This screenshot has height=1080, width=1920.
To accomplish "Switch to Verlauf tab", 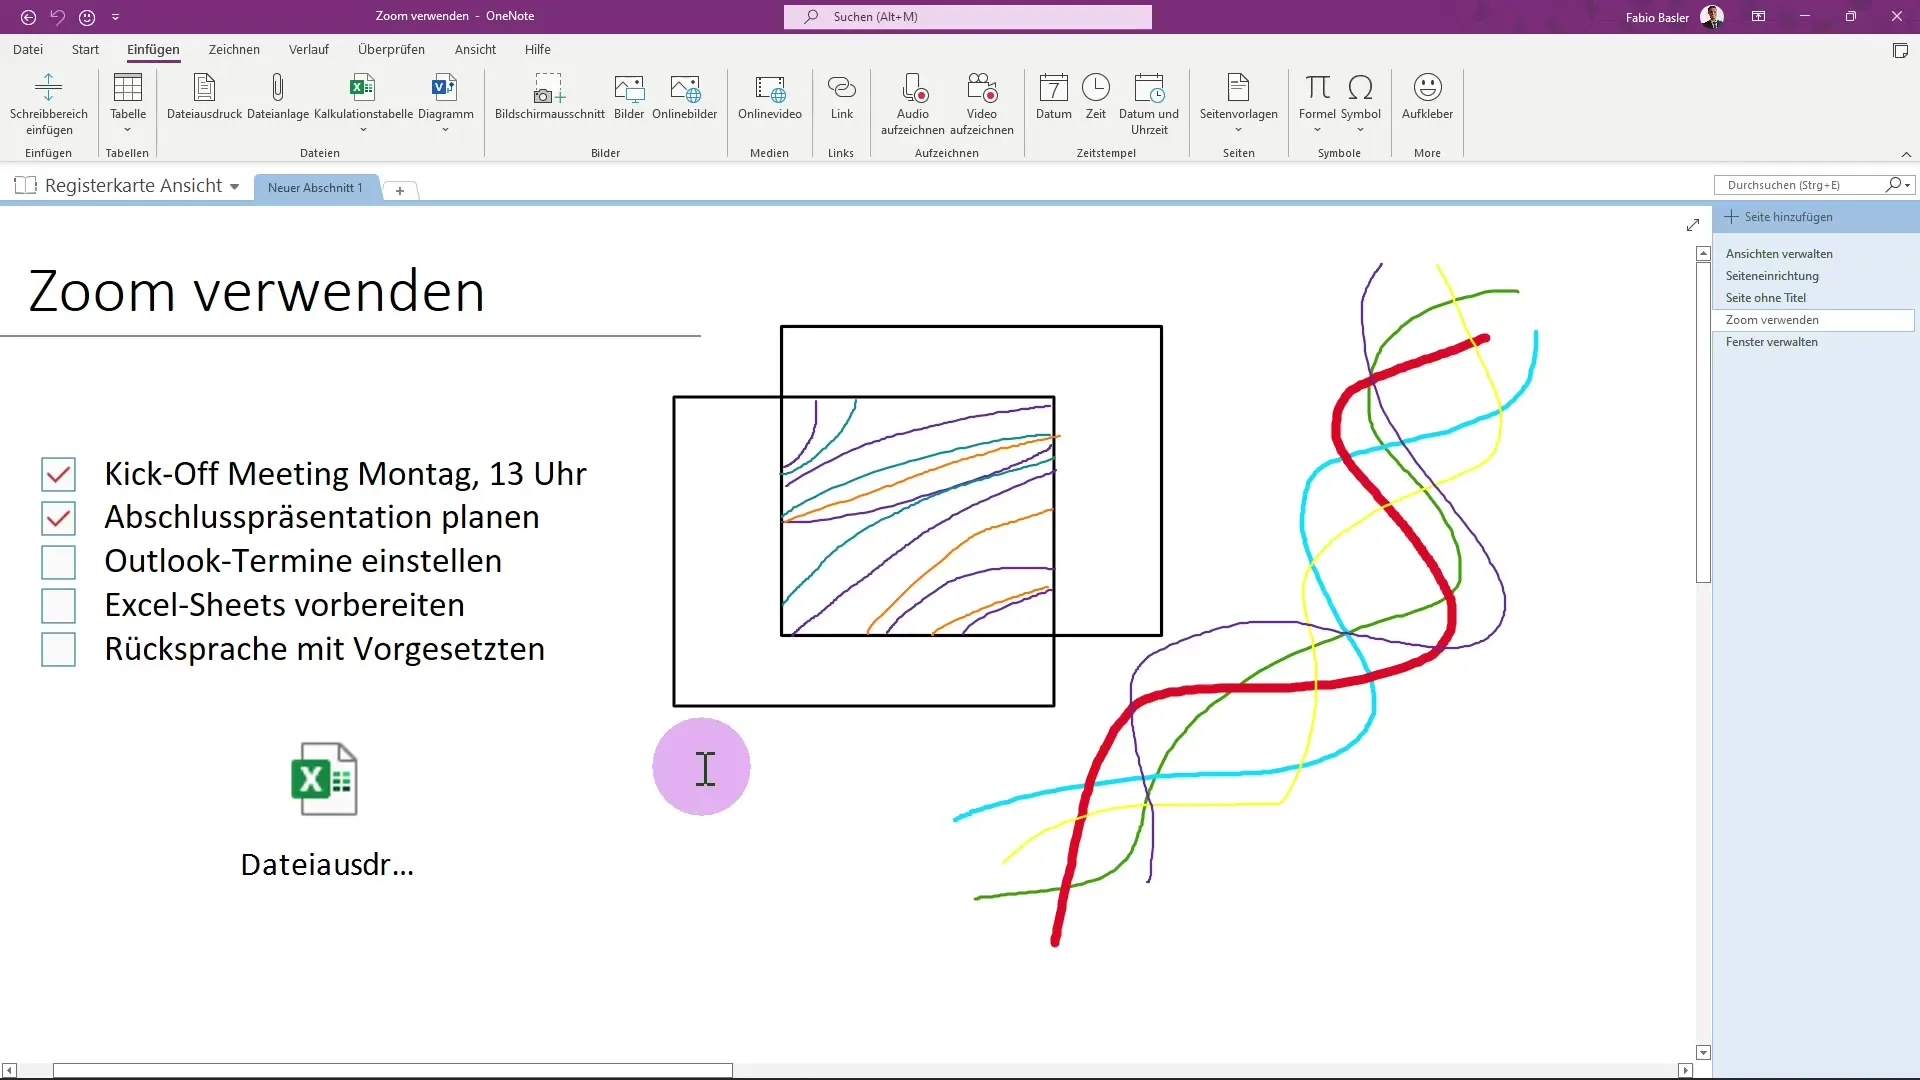I will click(x=308, y=49).
